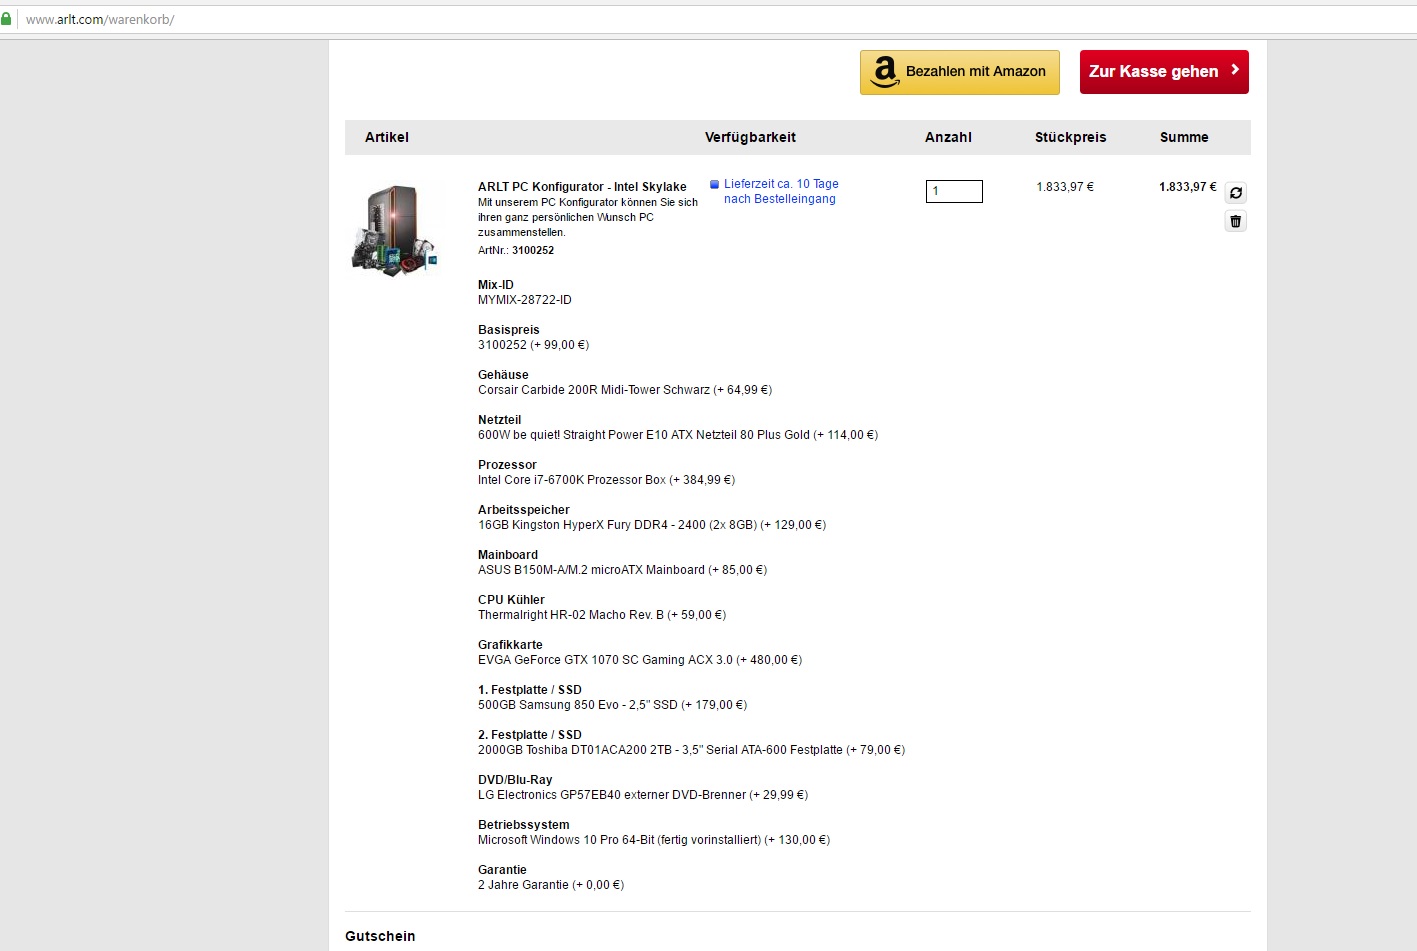Click the ASUS B150M-A/M.2 mainboard line
The height and width of the screenshot is (951, 1417).
pos(622,570)
